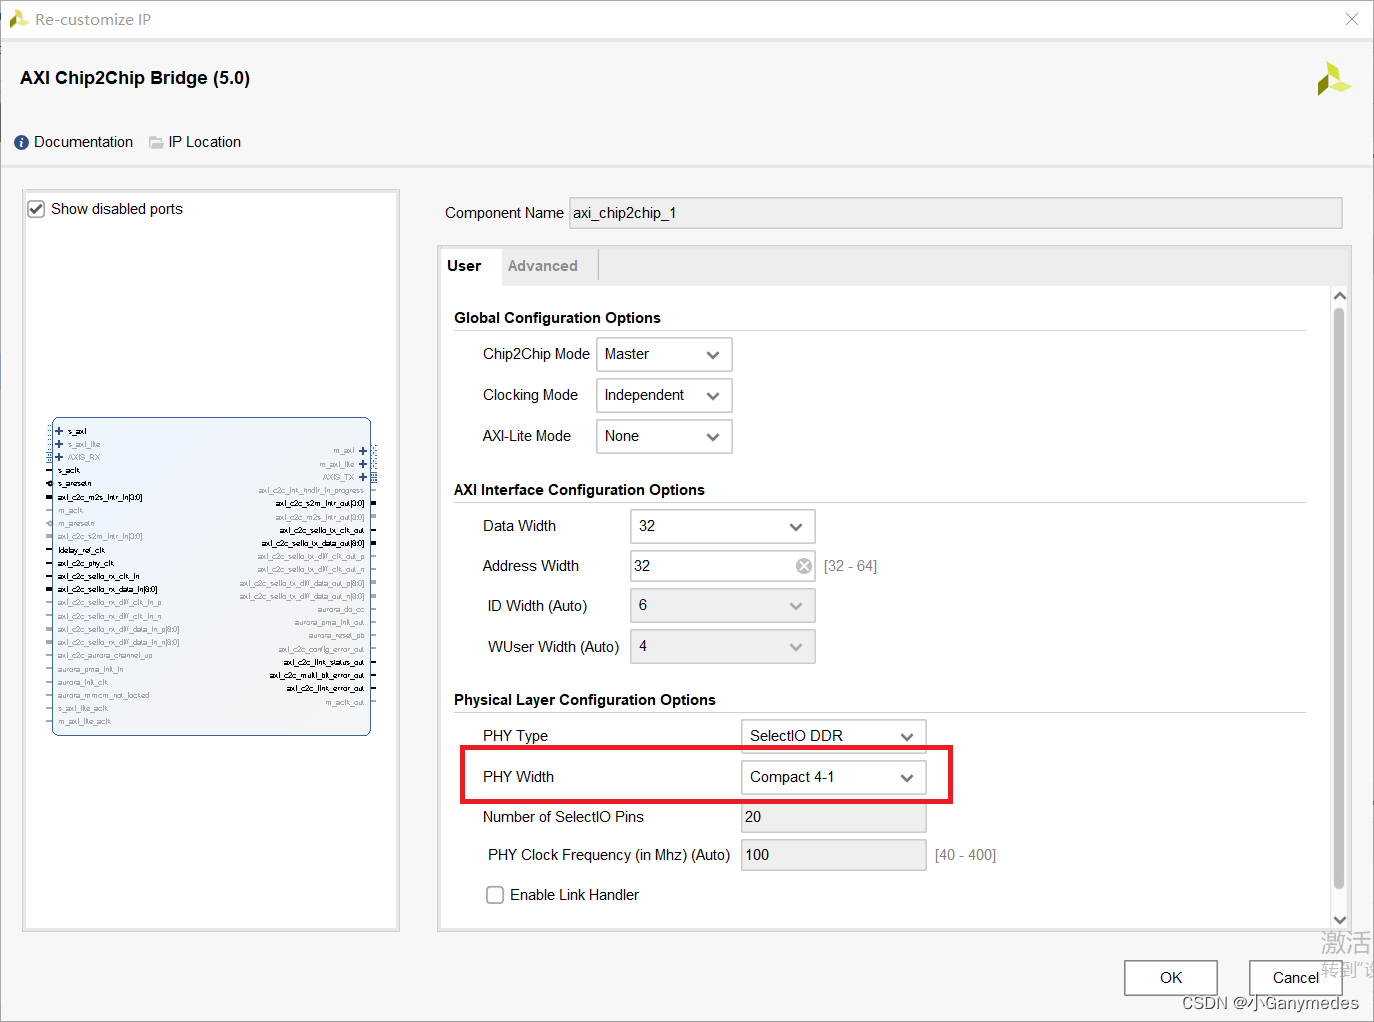The width and height of the screenshot is (1374, 1022).
Task: Switch to the Advanced tab
Action: 543,266
